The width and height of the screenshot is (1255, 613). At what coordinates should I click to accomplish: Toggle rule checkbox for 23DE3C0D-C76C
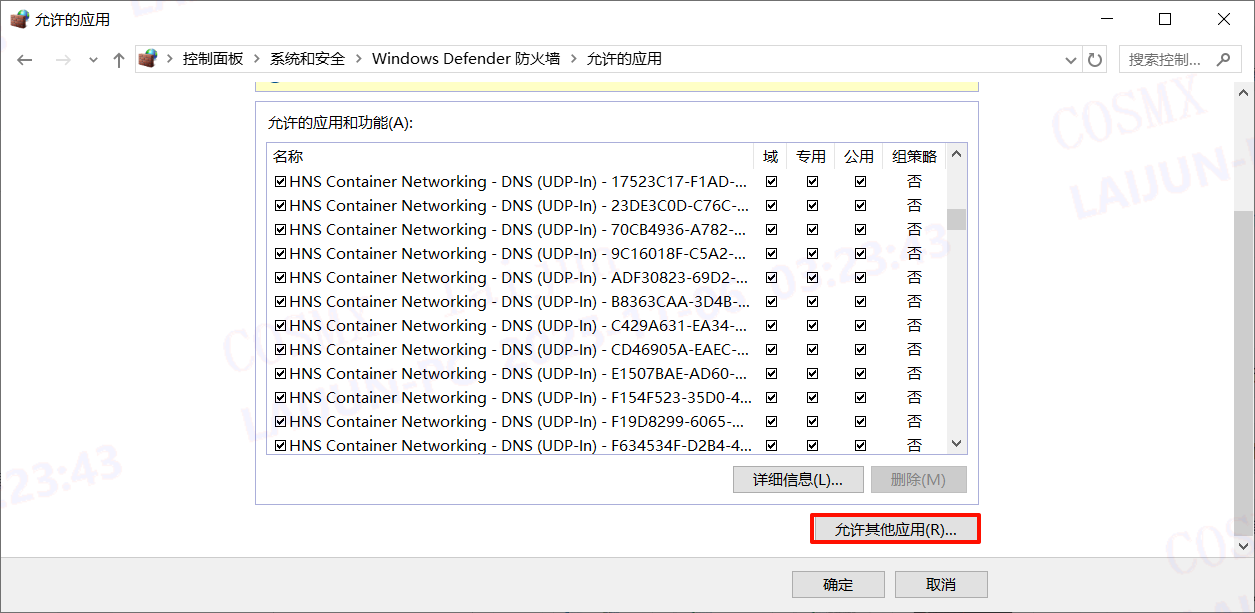[x=280, y=206]
